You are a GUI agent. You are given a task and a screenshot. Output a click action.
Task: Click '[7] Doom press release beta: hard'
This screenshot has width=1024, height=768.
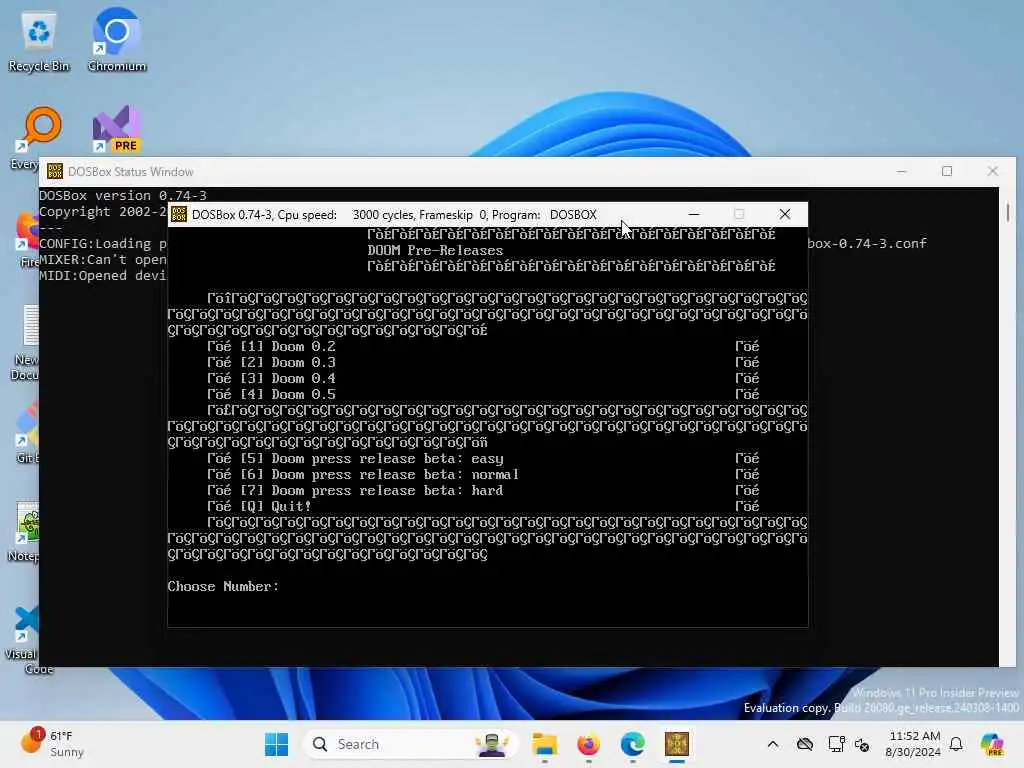372,490
